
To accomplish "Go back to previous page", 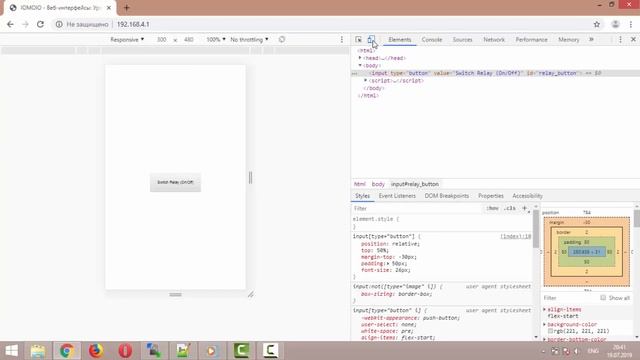I will [10, 24].
